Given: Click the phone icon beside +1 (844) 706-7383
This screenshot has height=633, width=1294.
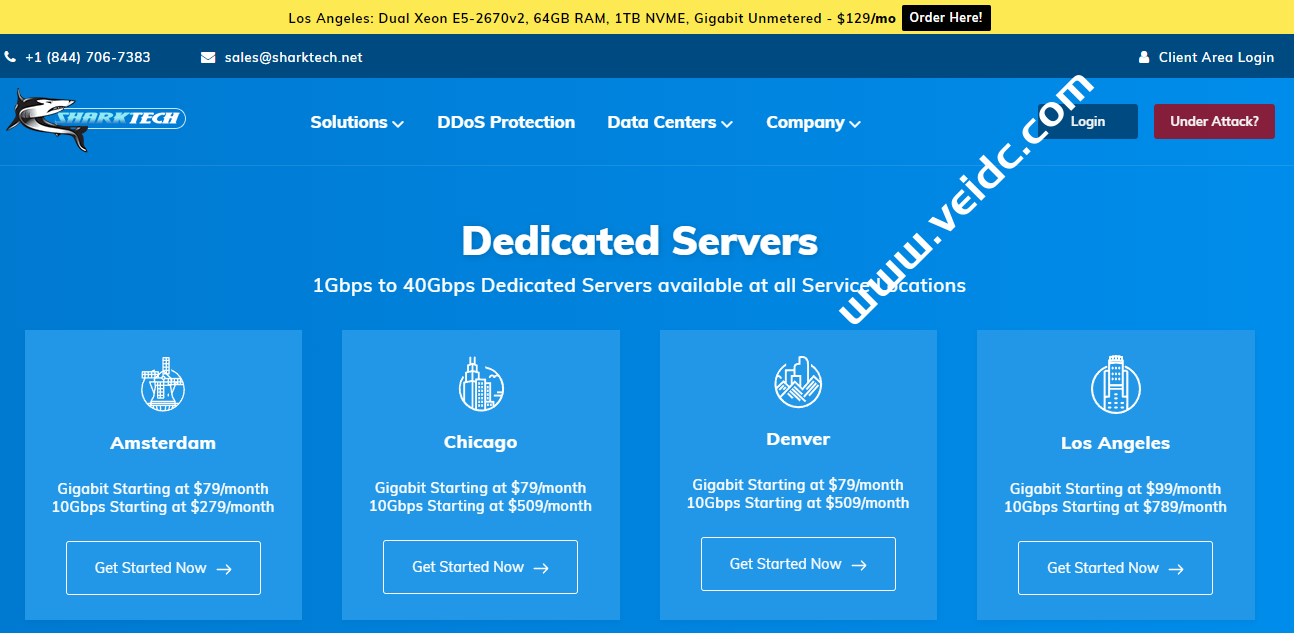Looking at the screenshot, I should point(10,58).
